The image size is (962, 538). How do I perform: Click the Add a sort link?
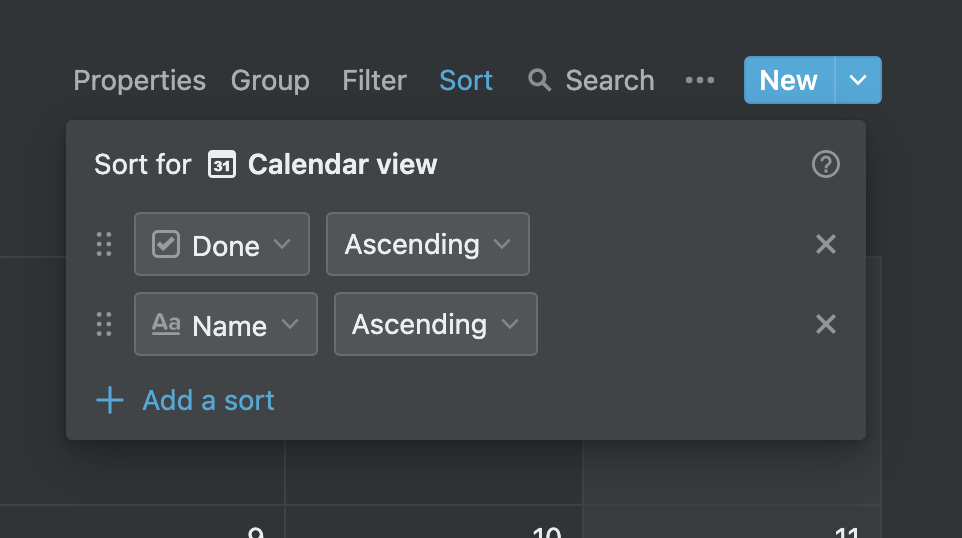pos(208,401)
